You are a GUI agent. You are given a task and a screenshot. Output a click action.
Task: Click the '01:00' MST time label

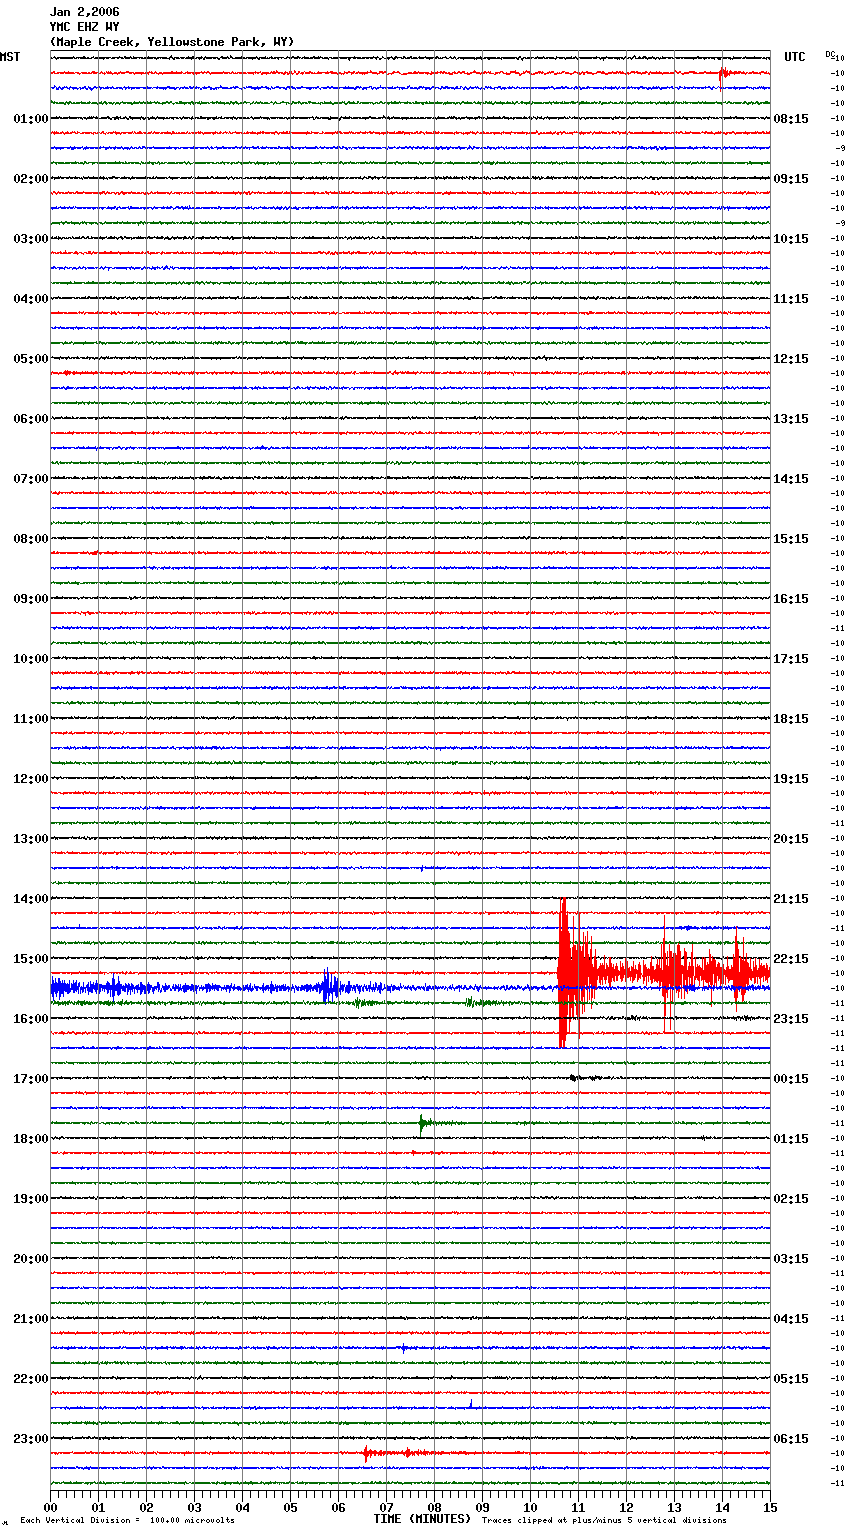31,119
